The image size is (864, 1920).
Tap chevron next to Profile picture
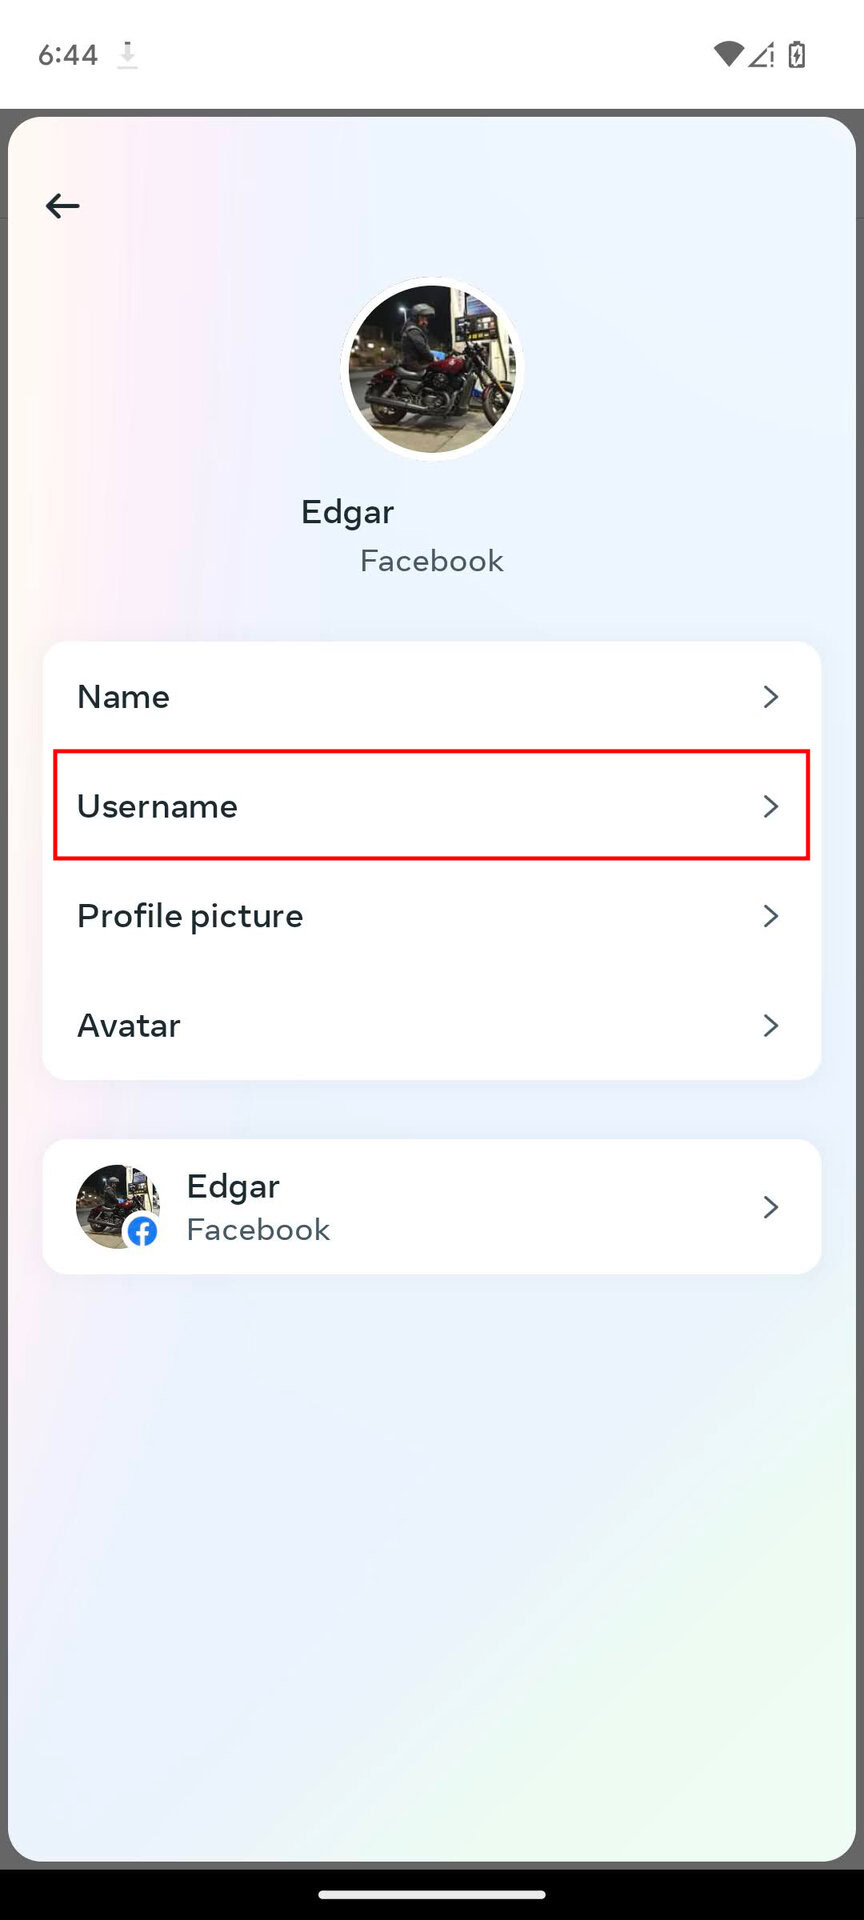pos(770,916)
